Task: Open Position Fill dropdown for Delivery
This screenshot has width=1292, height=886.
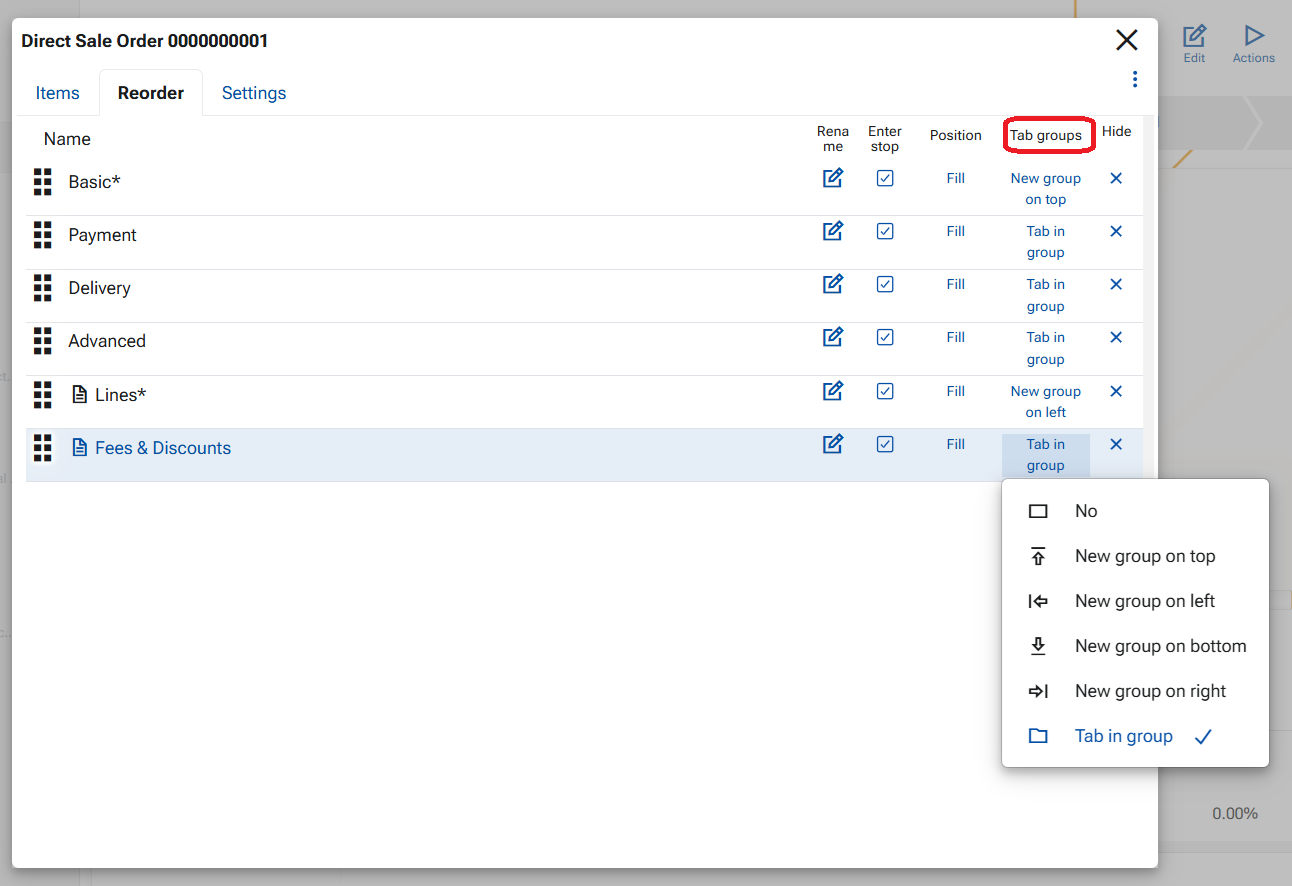Action: coord(955,284)
